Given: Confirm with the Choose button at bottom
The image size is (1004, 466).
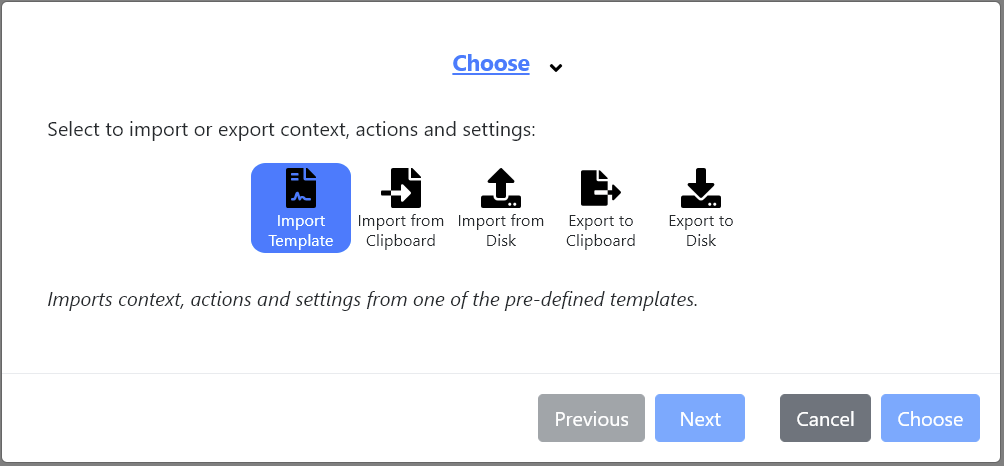Looking at the screenshot, I should [x=930, y=418].
